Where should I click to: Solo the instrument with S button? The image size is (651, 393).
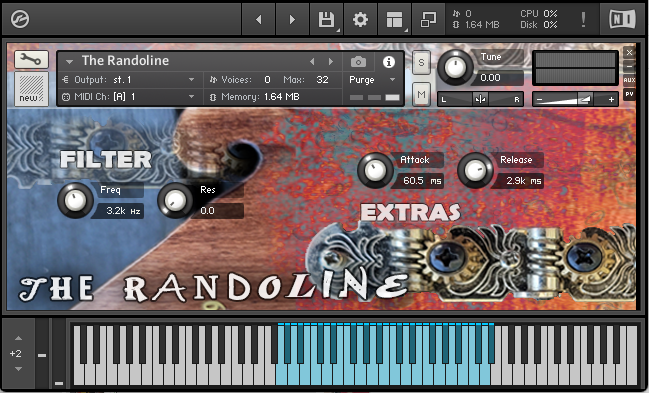point(421,63)
